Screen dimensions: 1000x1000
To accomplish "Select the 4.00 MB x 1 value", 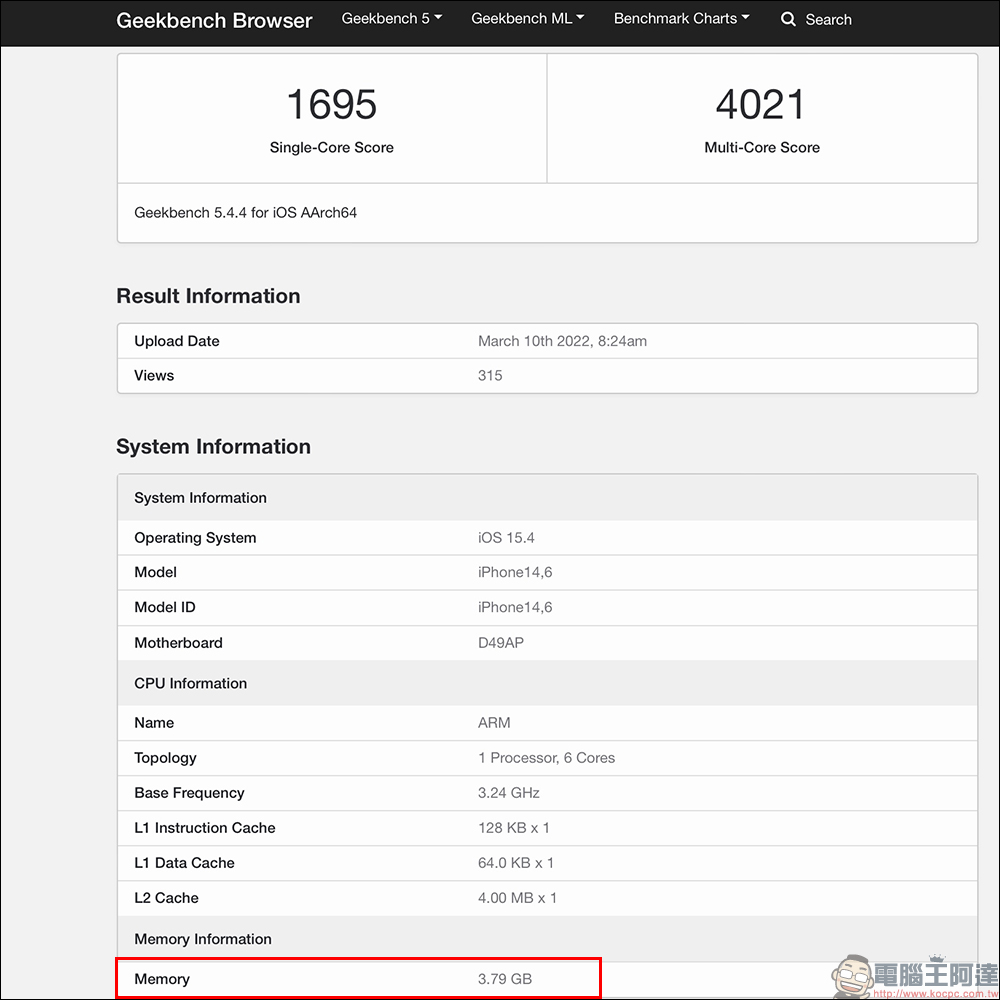I will (x=517, y=898).
